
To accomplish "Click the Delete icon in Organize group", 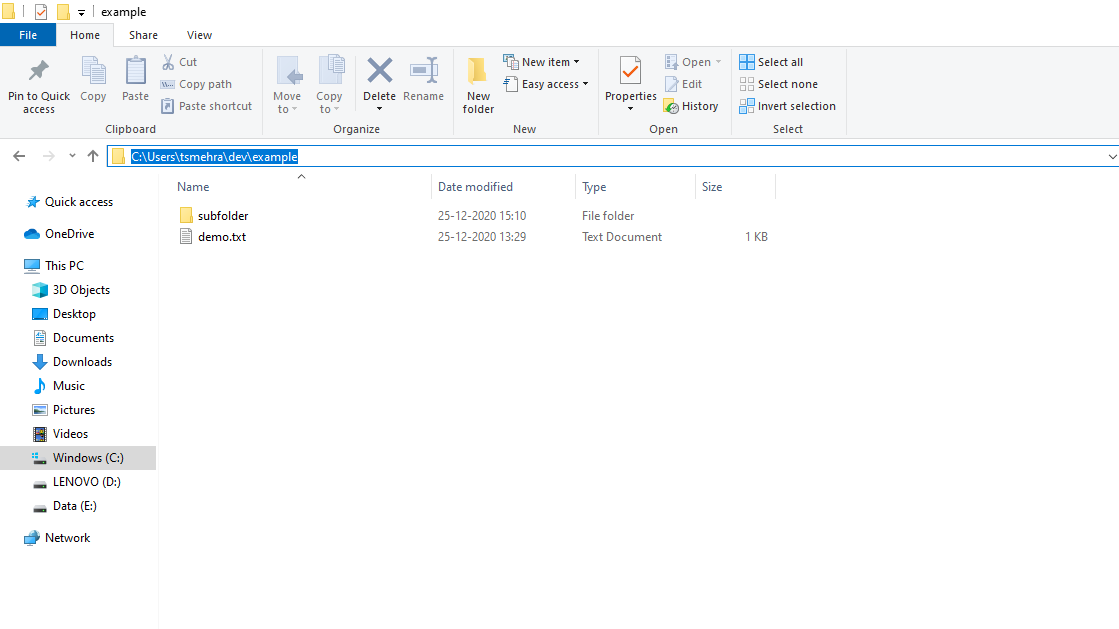I will click(x=379, y=71).
